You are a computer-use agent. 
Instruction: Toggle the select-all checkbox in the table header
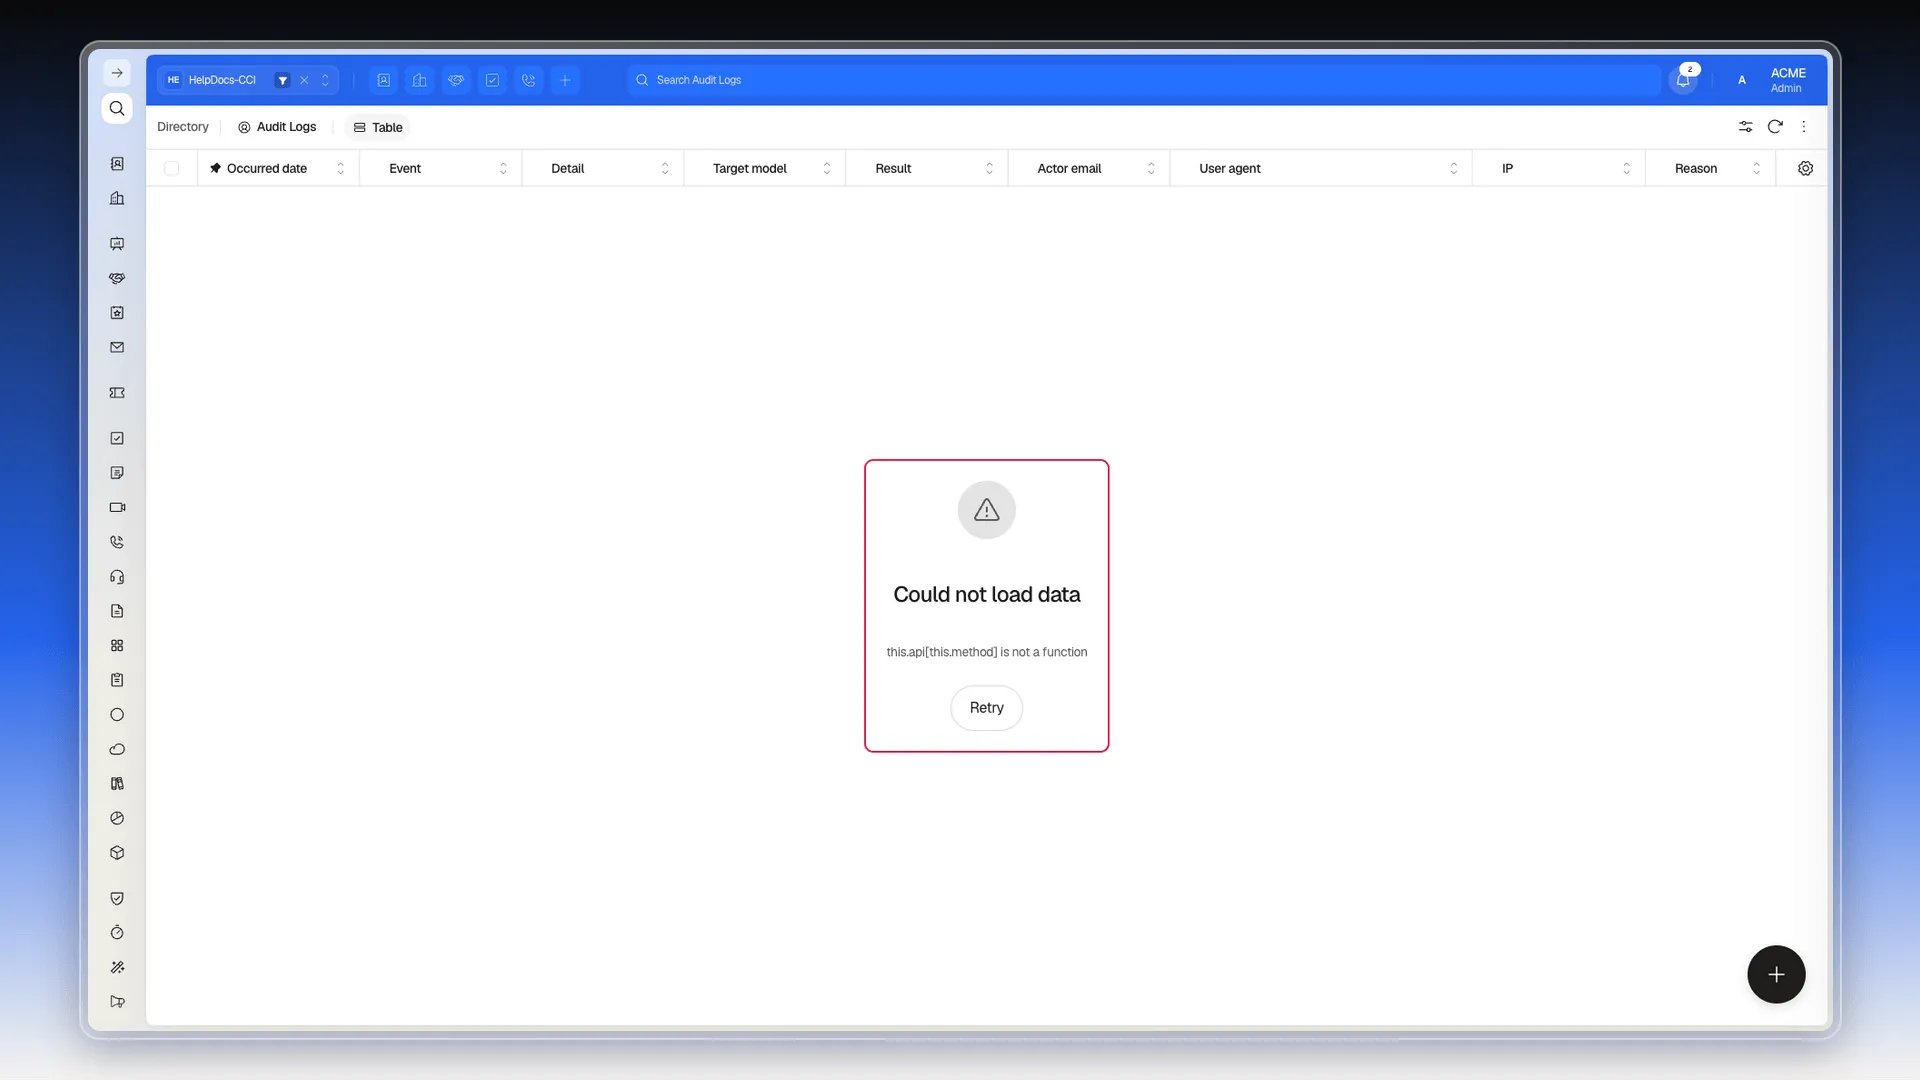(x=172, y=168)
